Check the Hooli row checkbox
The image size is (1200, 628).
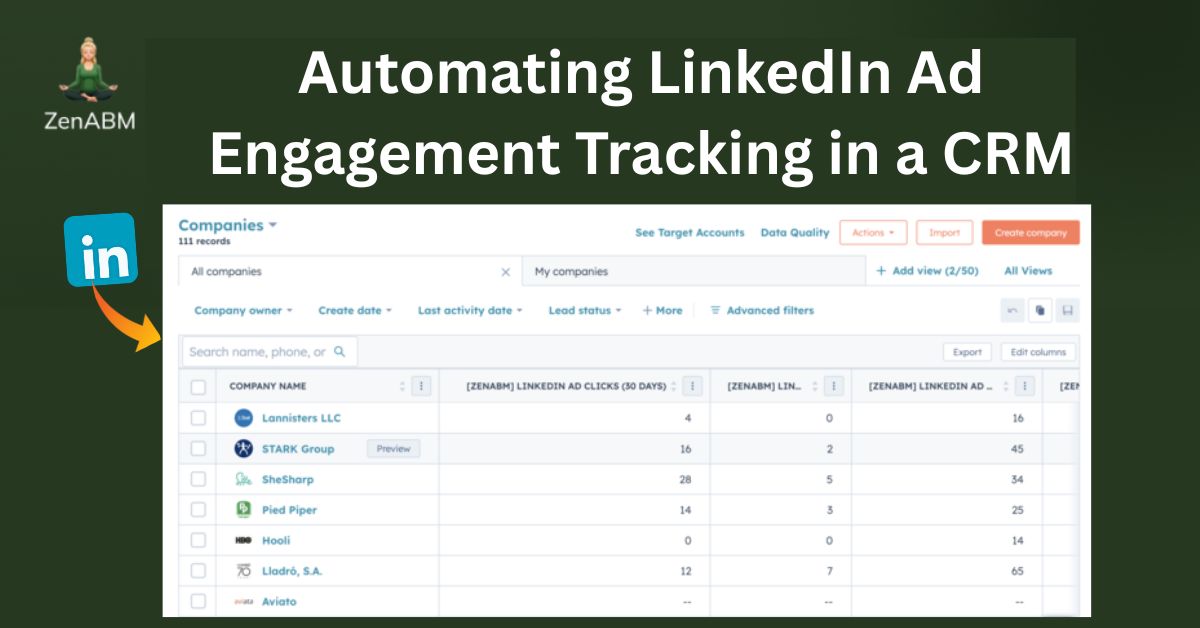198,540
